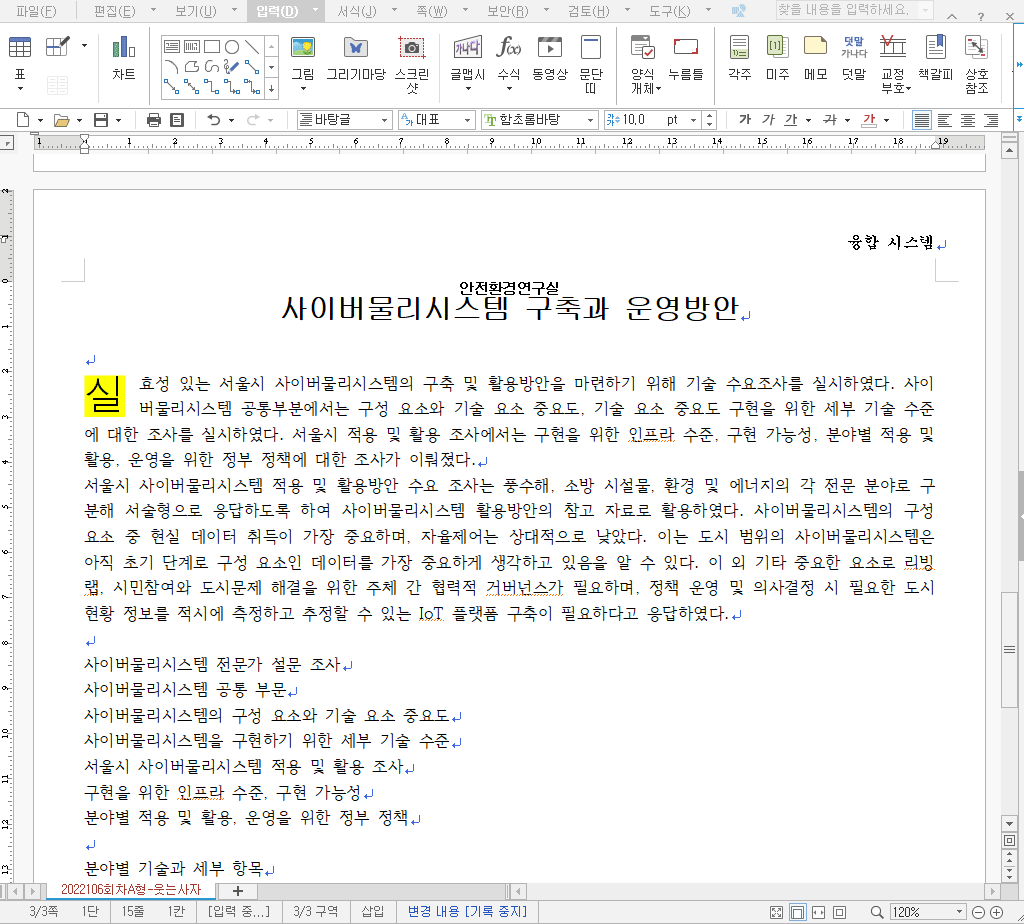Open the 120% zoom level dropdown
This screenshot has height=924, width=1024.
click(x=960, y=912)
